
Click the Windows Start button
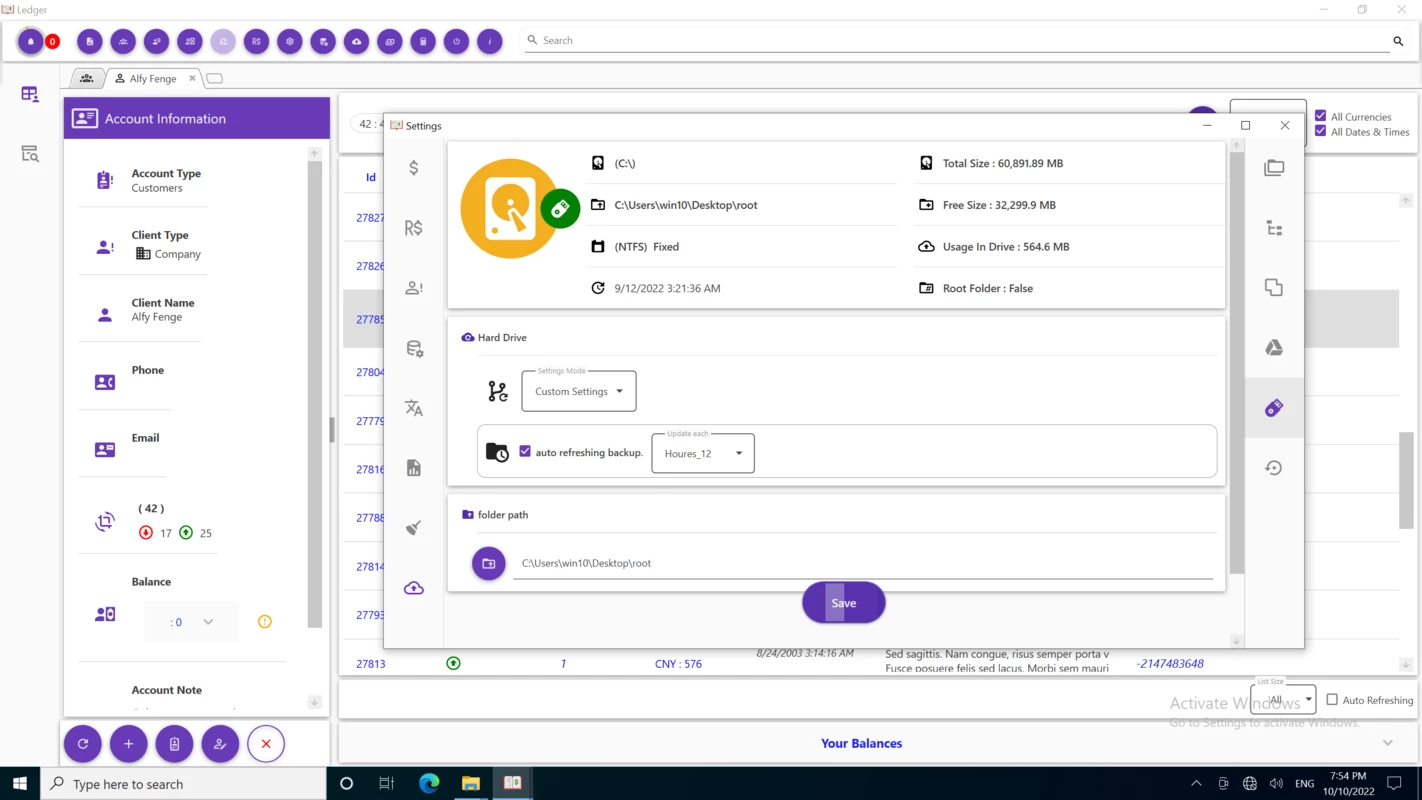pos(20,784)
